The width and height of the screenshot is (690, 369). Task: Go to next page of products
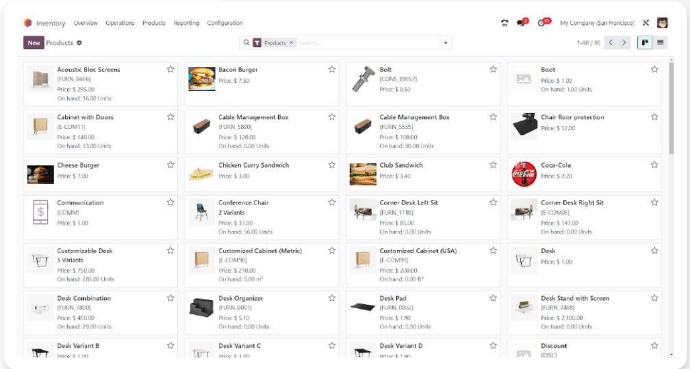(x=624, y=43)
